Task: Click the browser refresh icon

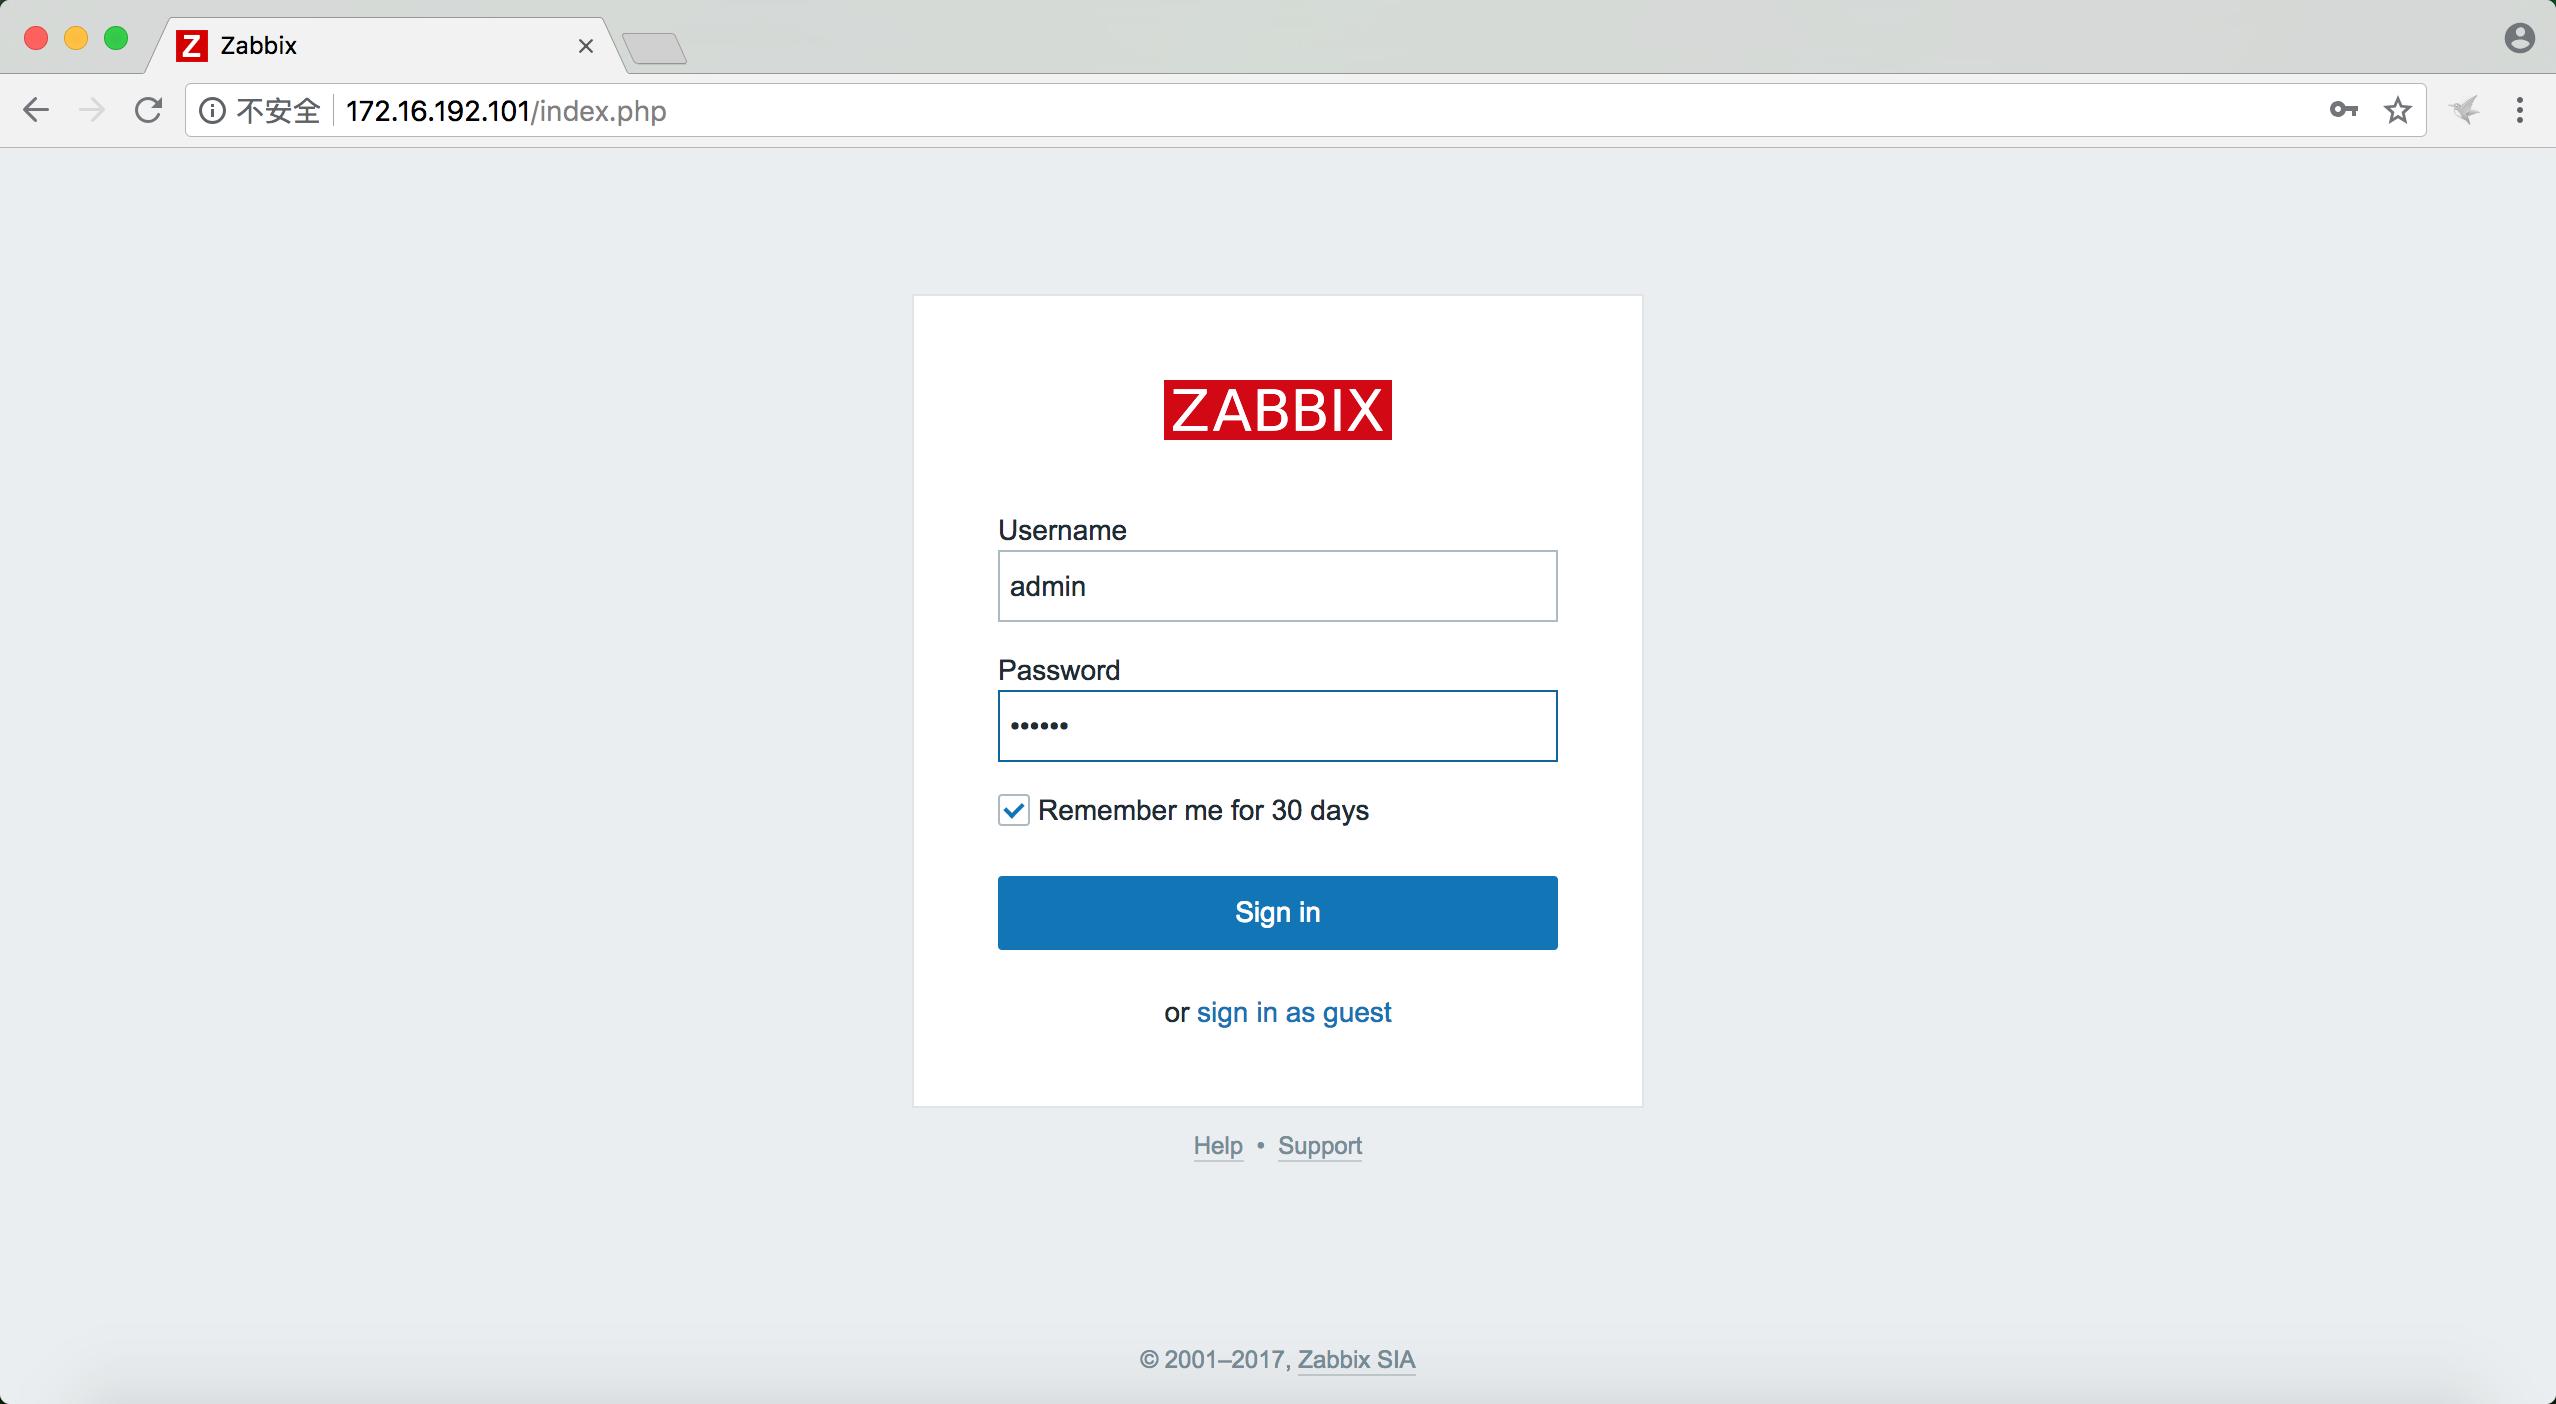Action: pos(149,111)
